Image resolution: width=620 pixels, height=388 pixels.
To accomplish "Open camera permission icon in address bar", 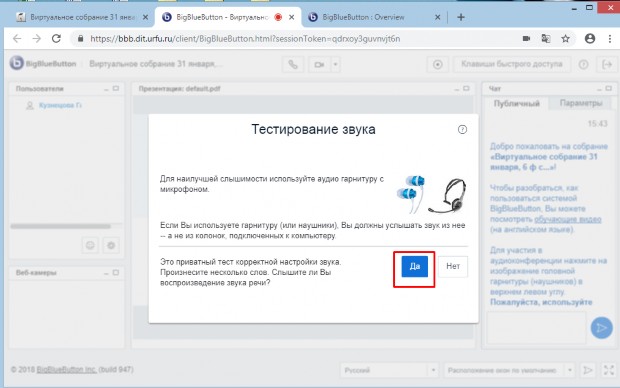I will point(526,38).
